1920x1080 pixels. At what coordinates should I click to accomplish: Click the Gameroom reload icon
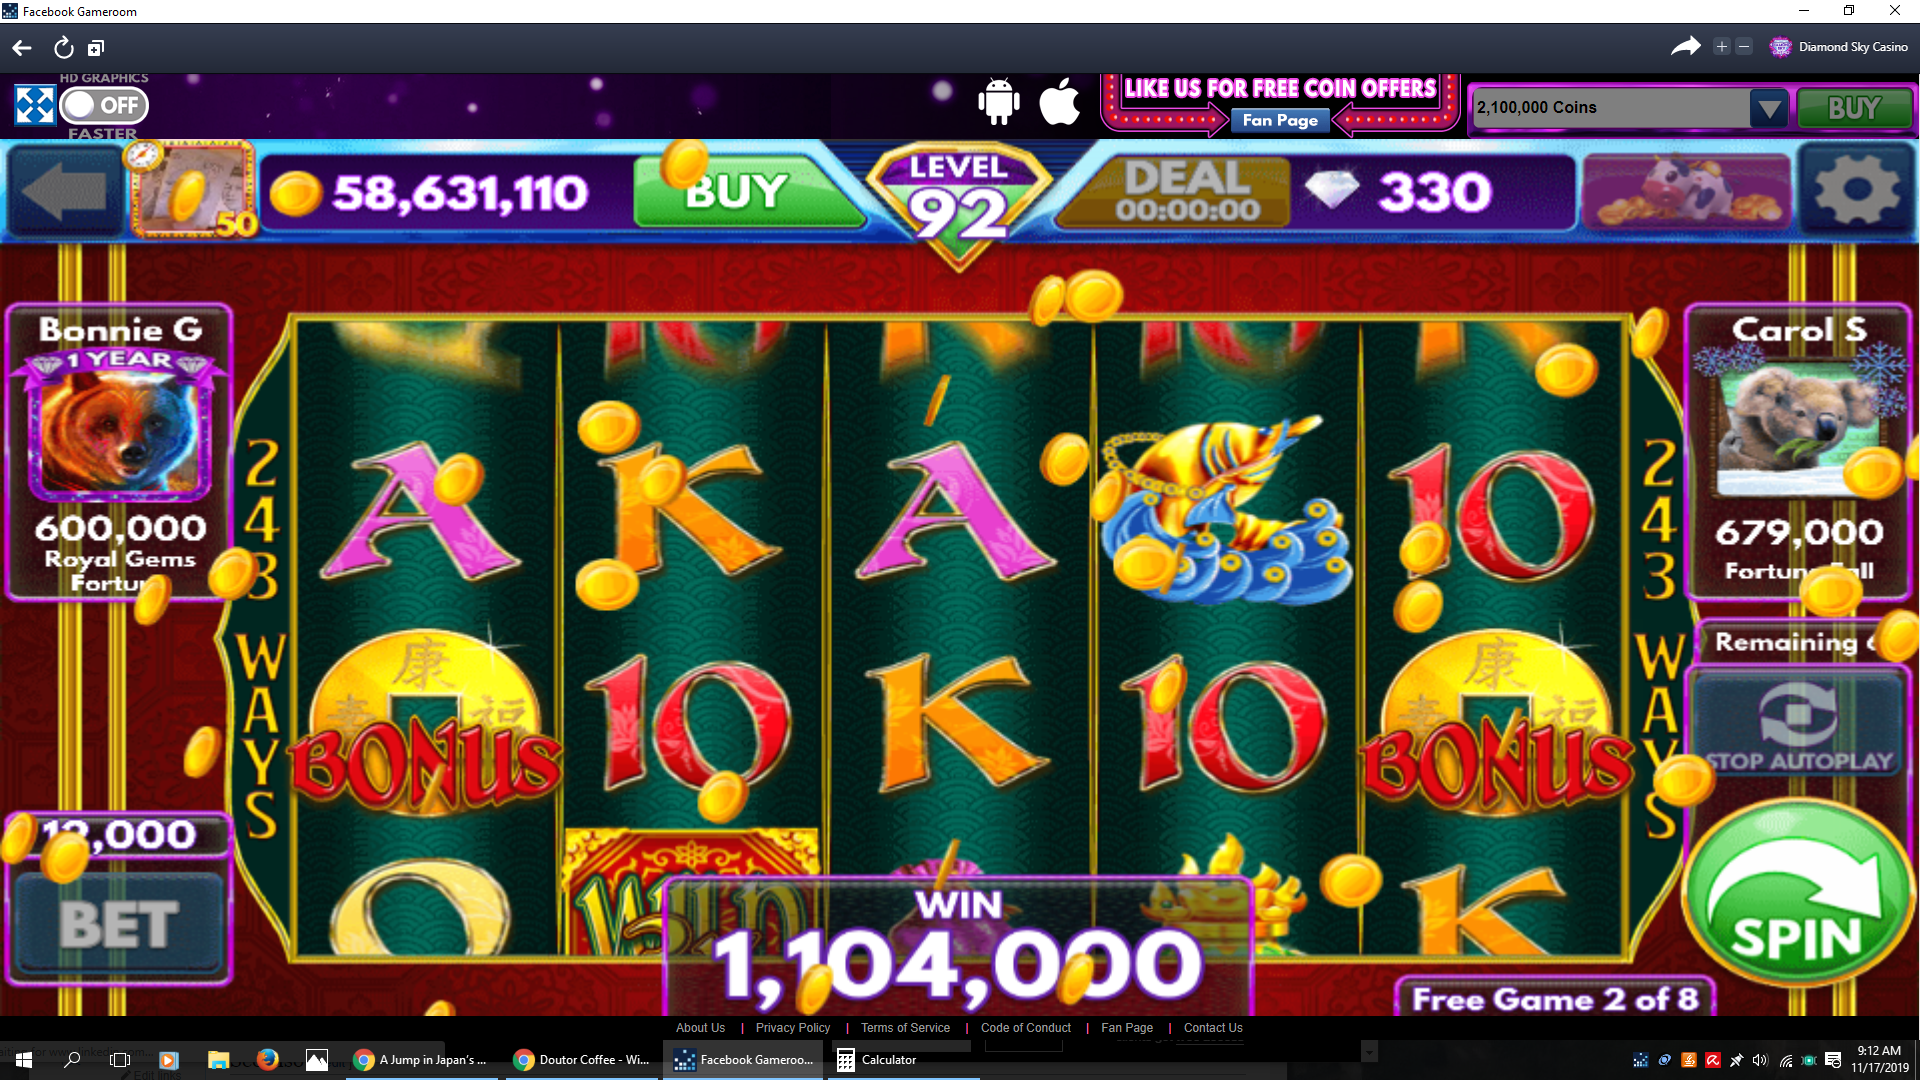pos(63,47)
